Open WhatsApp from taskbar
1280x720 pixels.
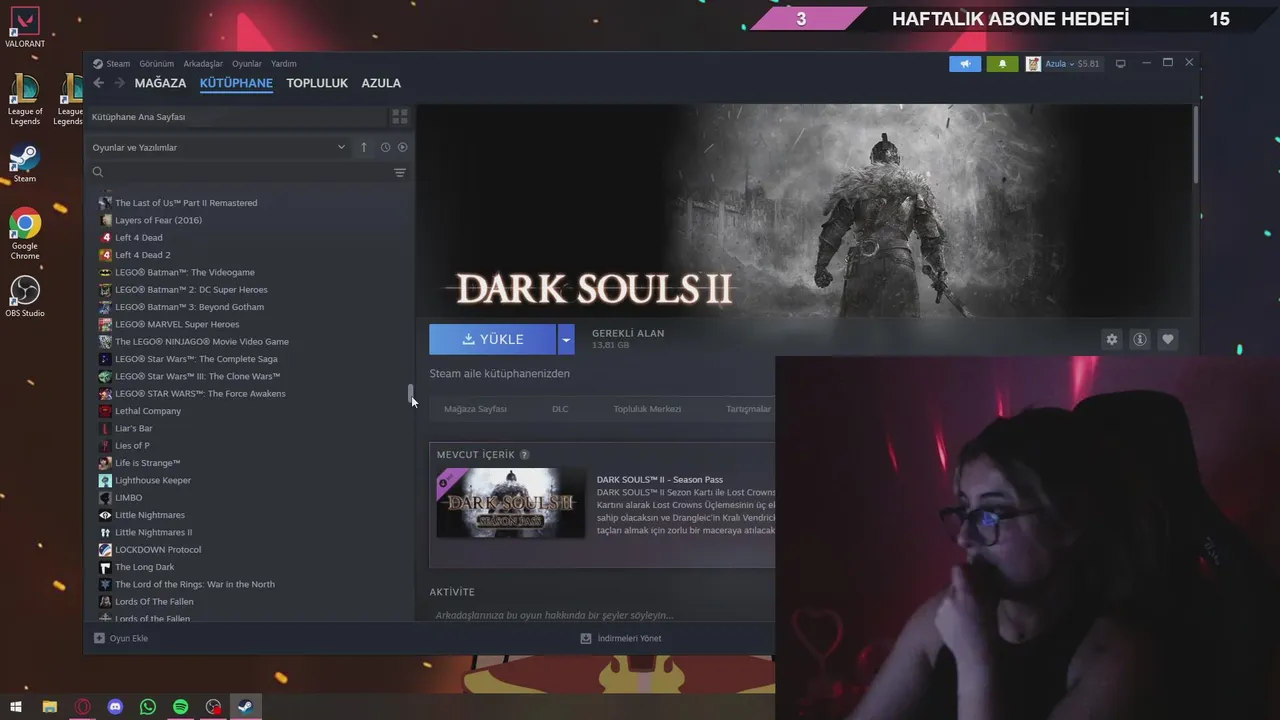click(x=148, y=707)
